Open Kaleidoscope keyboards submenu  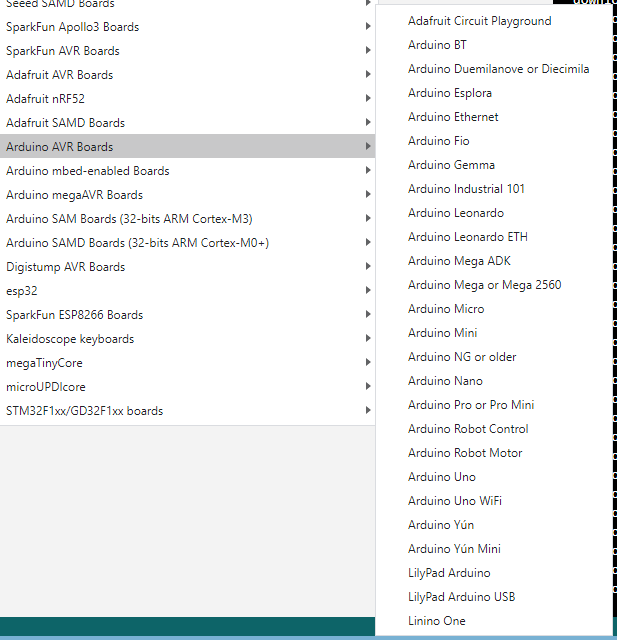[x=187, y=339]
